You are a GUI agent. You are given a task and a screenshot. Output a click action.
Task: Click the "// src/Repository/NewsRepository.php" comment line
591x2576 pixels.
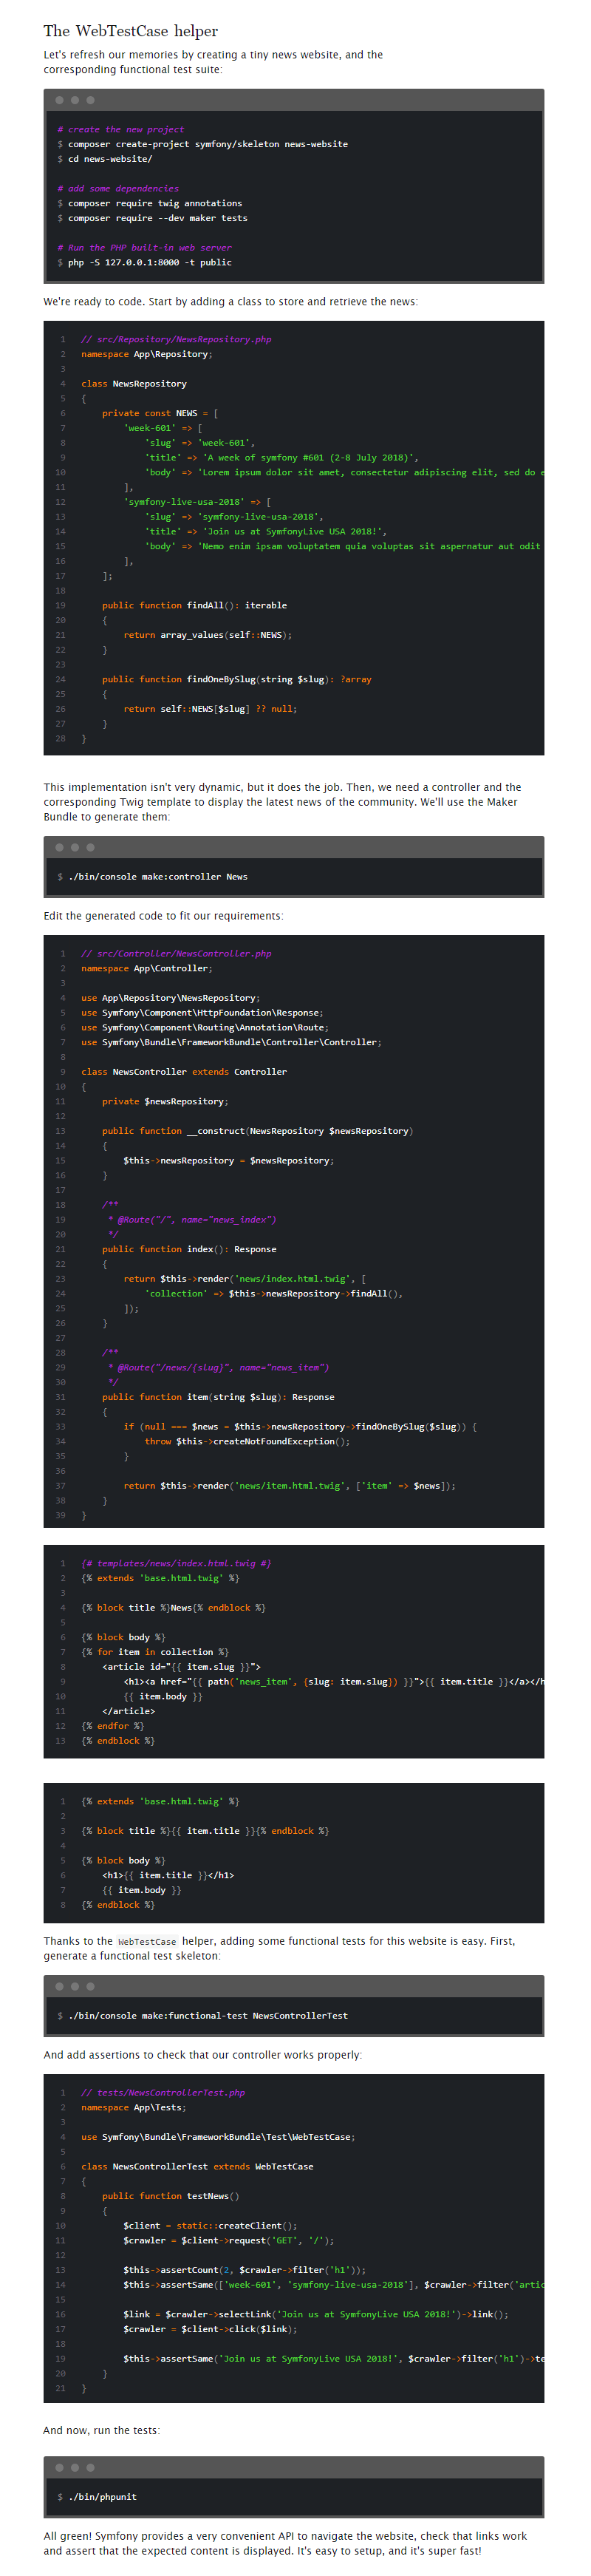pyautogui.click(x=176, y=339)
